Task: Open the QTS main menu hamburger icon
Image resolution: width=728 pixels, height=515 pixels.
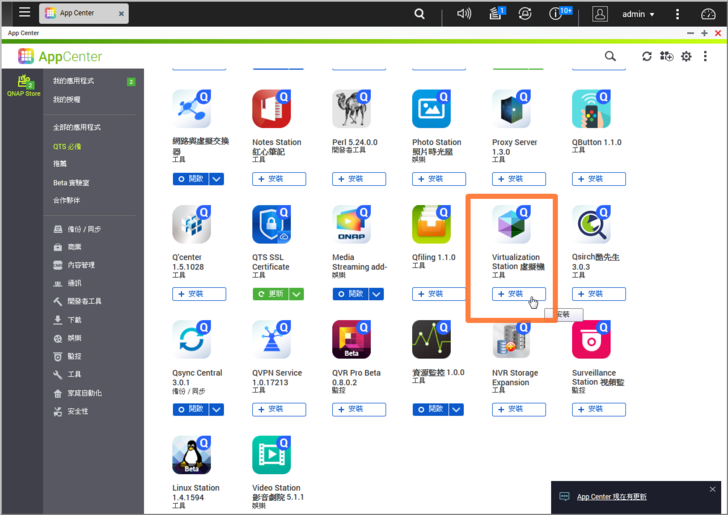Action: click(x=24, y=13)
